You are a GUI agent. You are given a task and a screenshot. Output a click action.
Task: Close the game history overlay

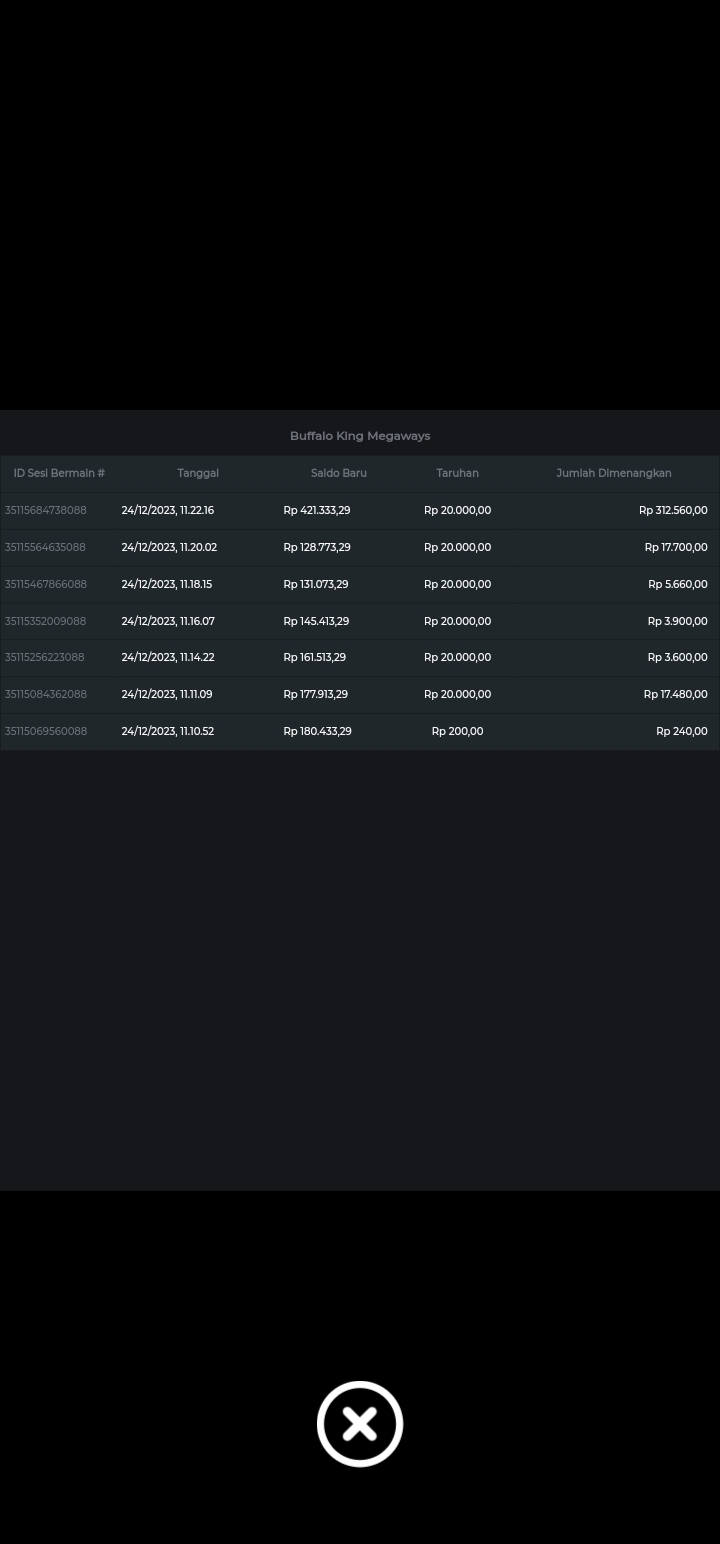coord(360,1424)
